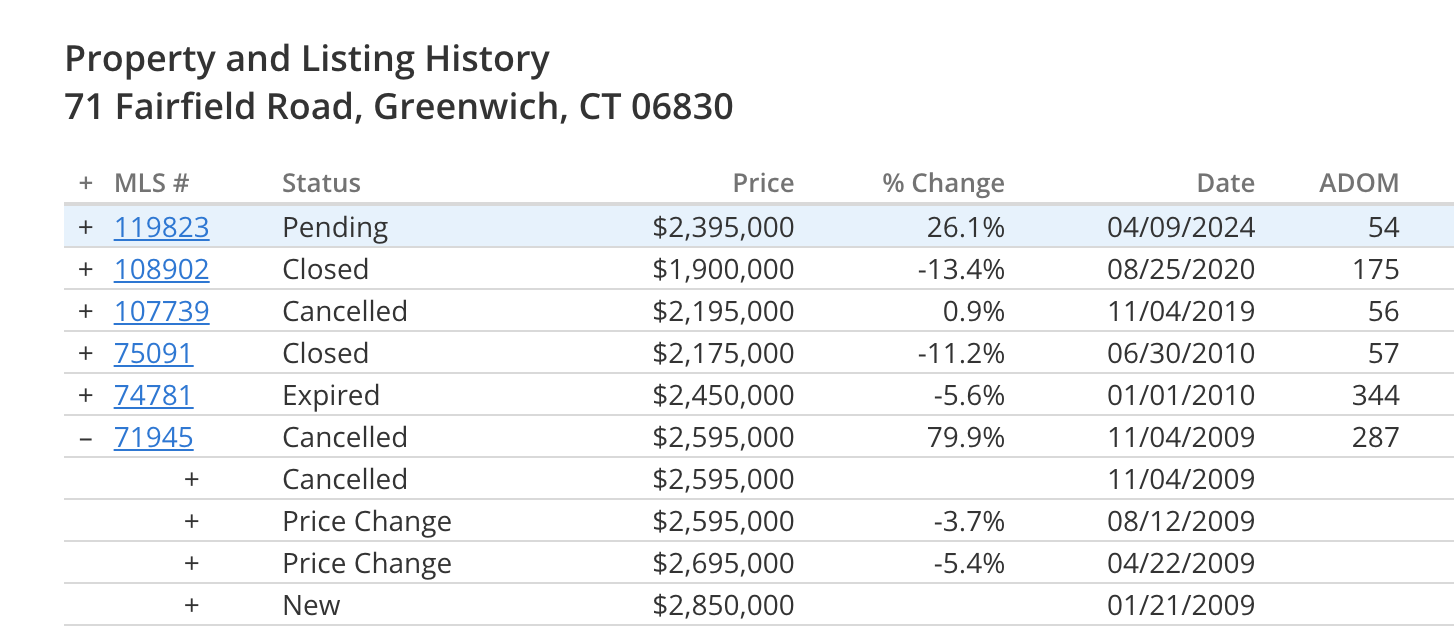Click the Date column header
The image size is (1454, 628).
tap(1226, 183)
